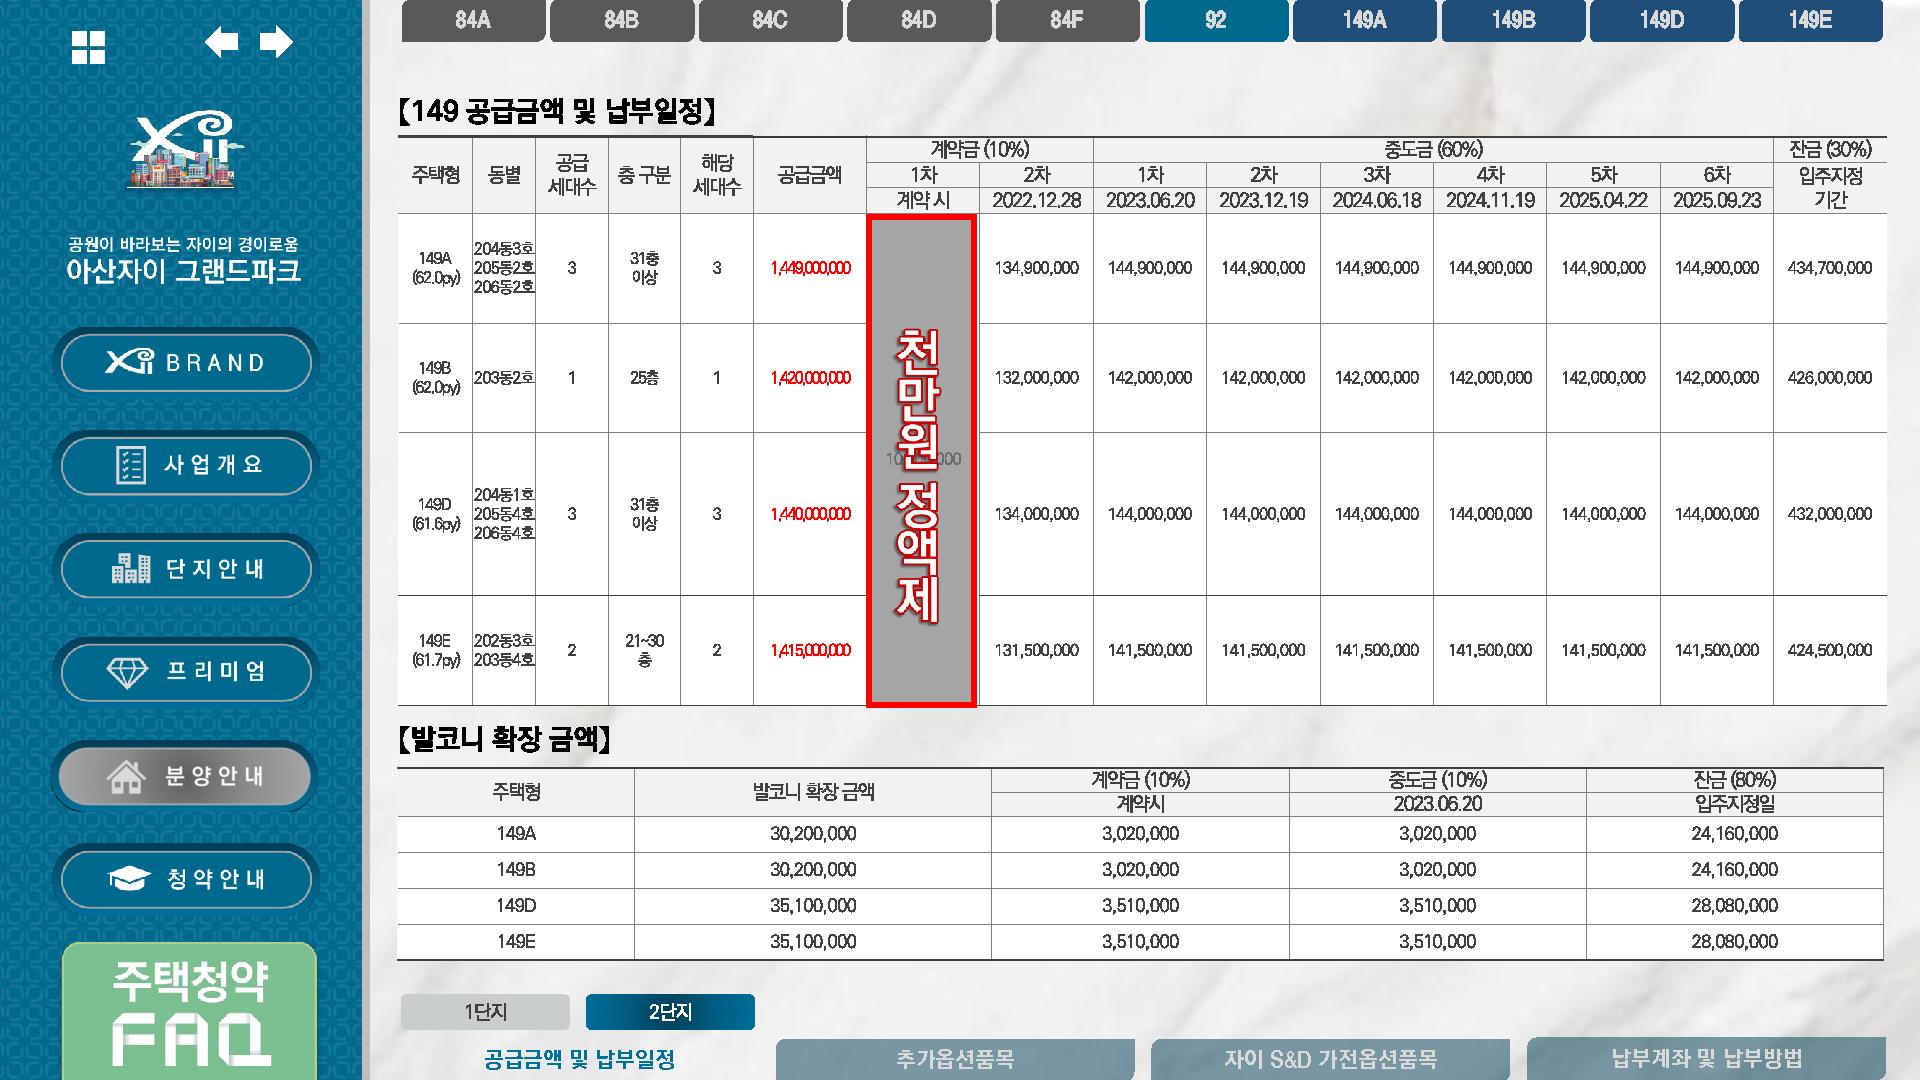1920x1080 pixels.
Task: Go to the previous page with left arrow
Action: coord(221,42)
